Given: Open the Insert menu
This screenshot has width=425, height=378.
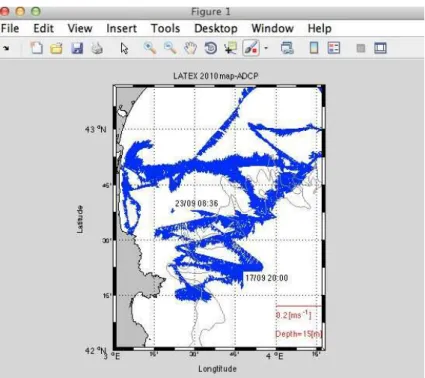Looking at the screenshot, I should click(121, 28).
